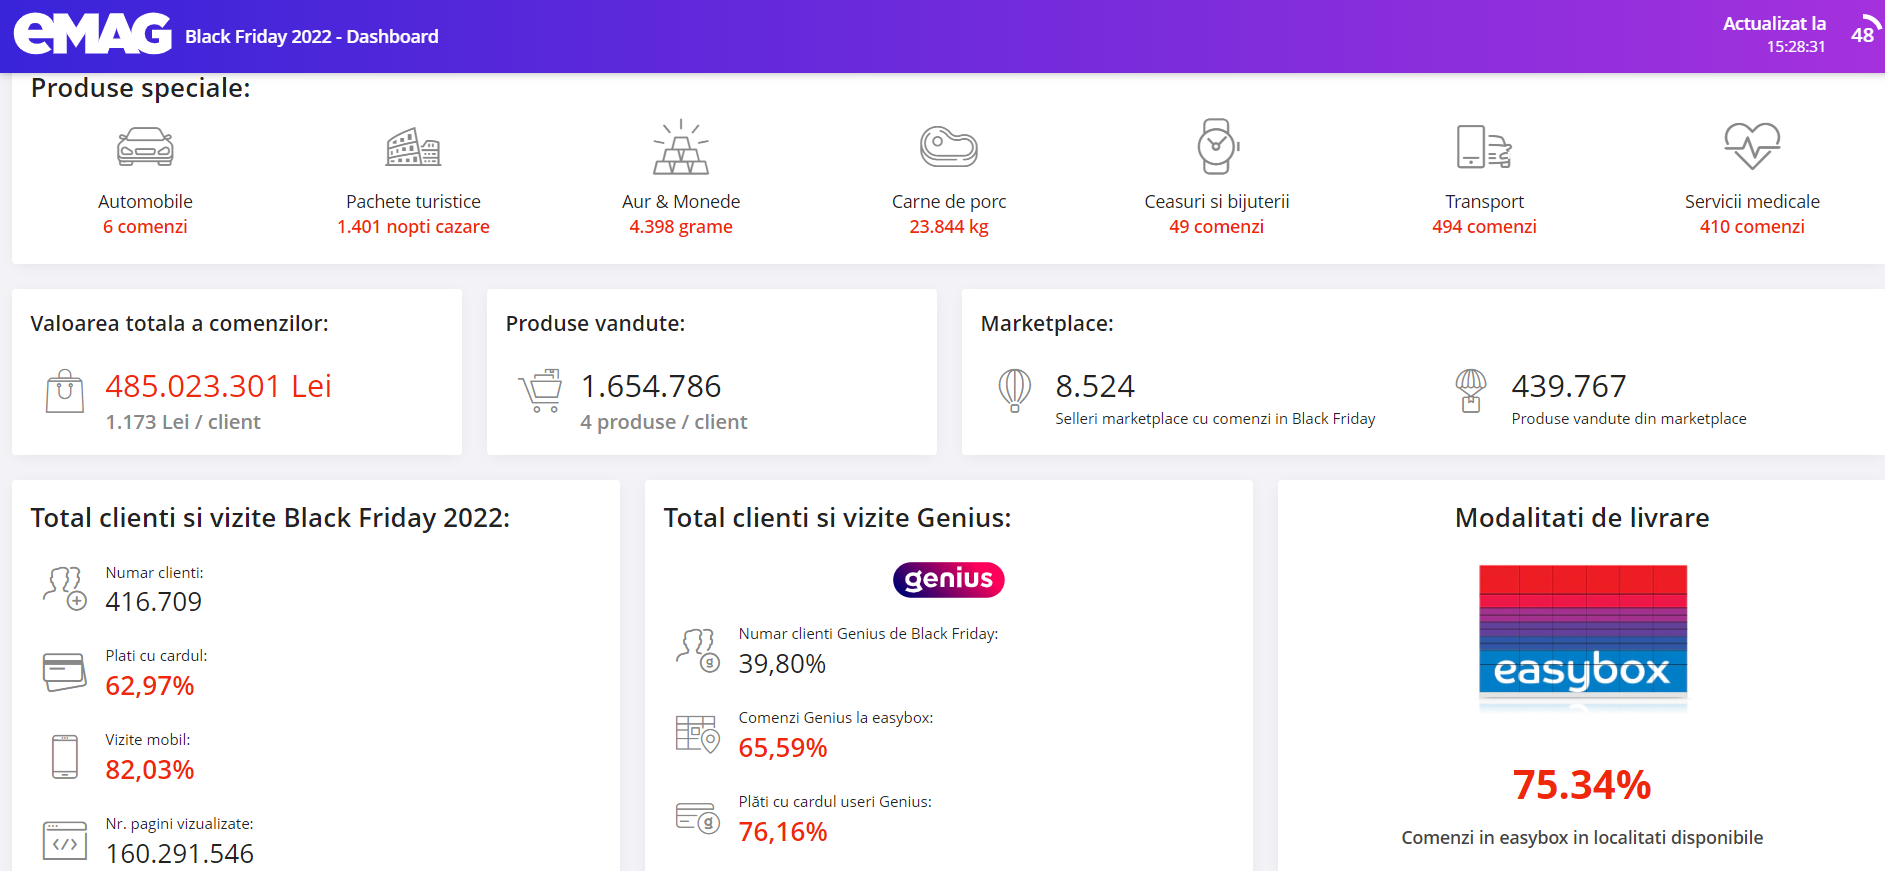
Task: Select the 39,80% Genius clients value
Action: tap(782, 664)
